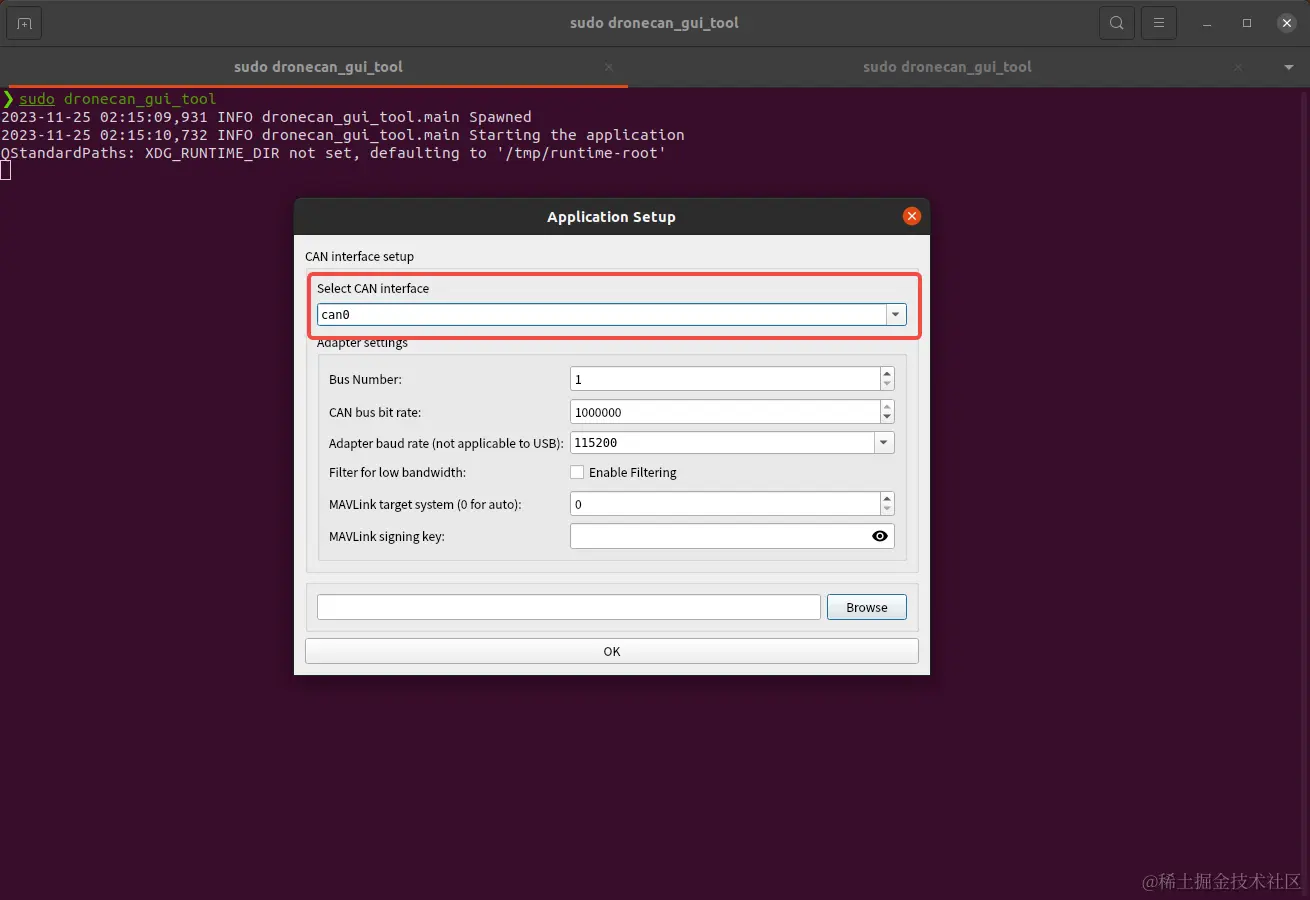The image size is (1310, 900).
Task: Click the can0 interface text field
Action: [601, 314]
